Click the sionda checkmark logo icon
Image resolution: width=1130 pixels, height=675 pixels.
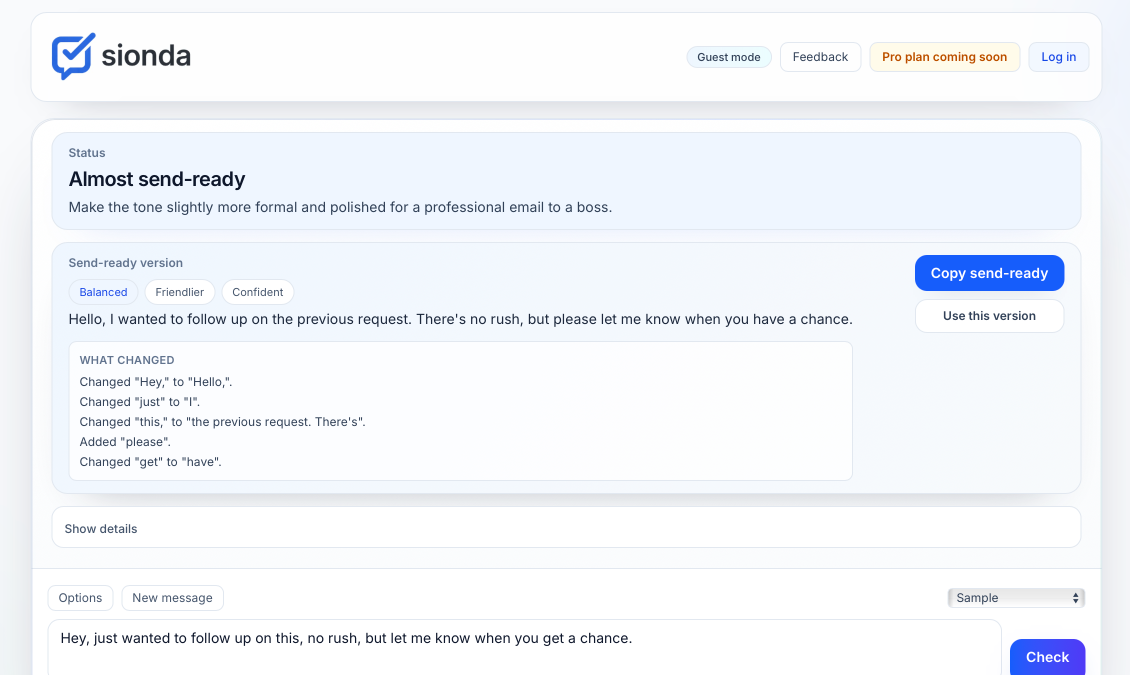click(x=73, y=56)
